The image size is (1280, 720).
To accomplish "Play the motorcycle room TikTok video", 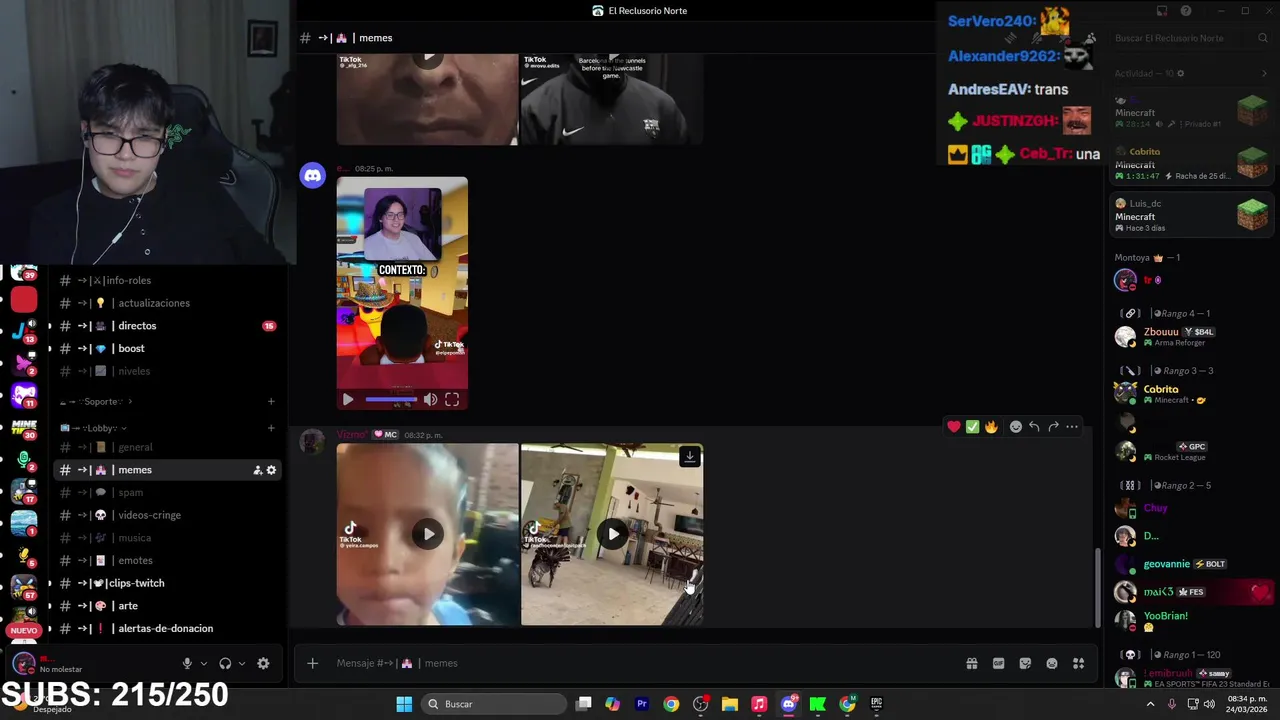I will coord(613,534).
